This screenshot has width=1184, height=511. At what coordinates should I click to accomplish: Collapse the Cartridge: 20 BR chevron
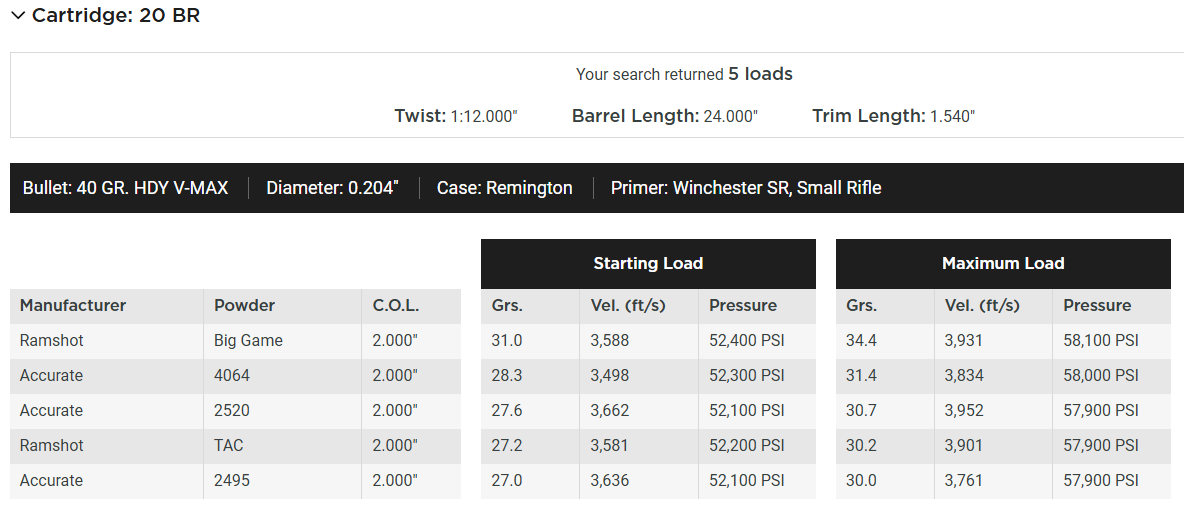18,16
